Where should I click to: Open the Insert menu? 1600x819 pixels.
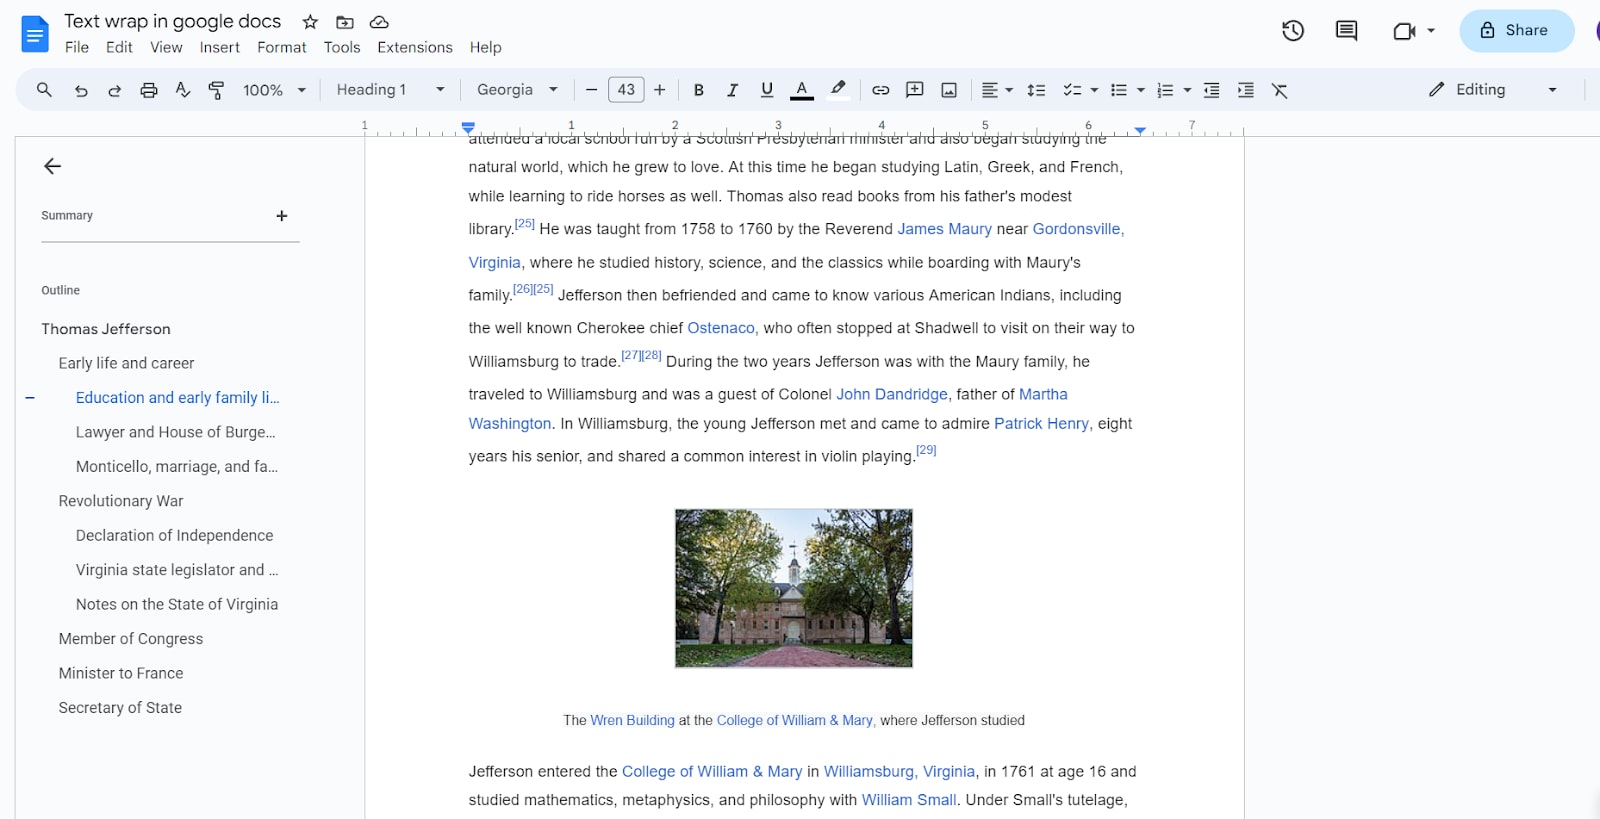click(219, 47)
